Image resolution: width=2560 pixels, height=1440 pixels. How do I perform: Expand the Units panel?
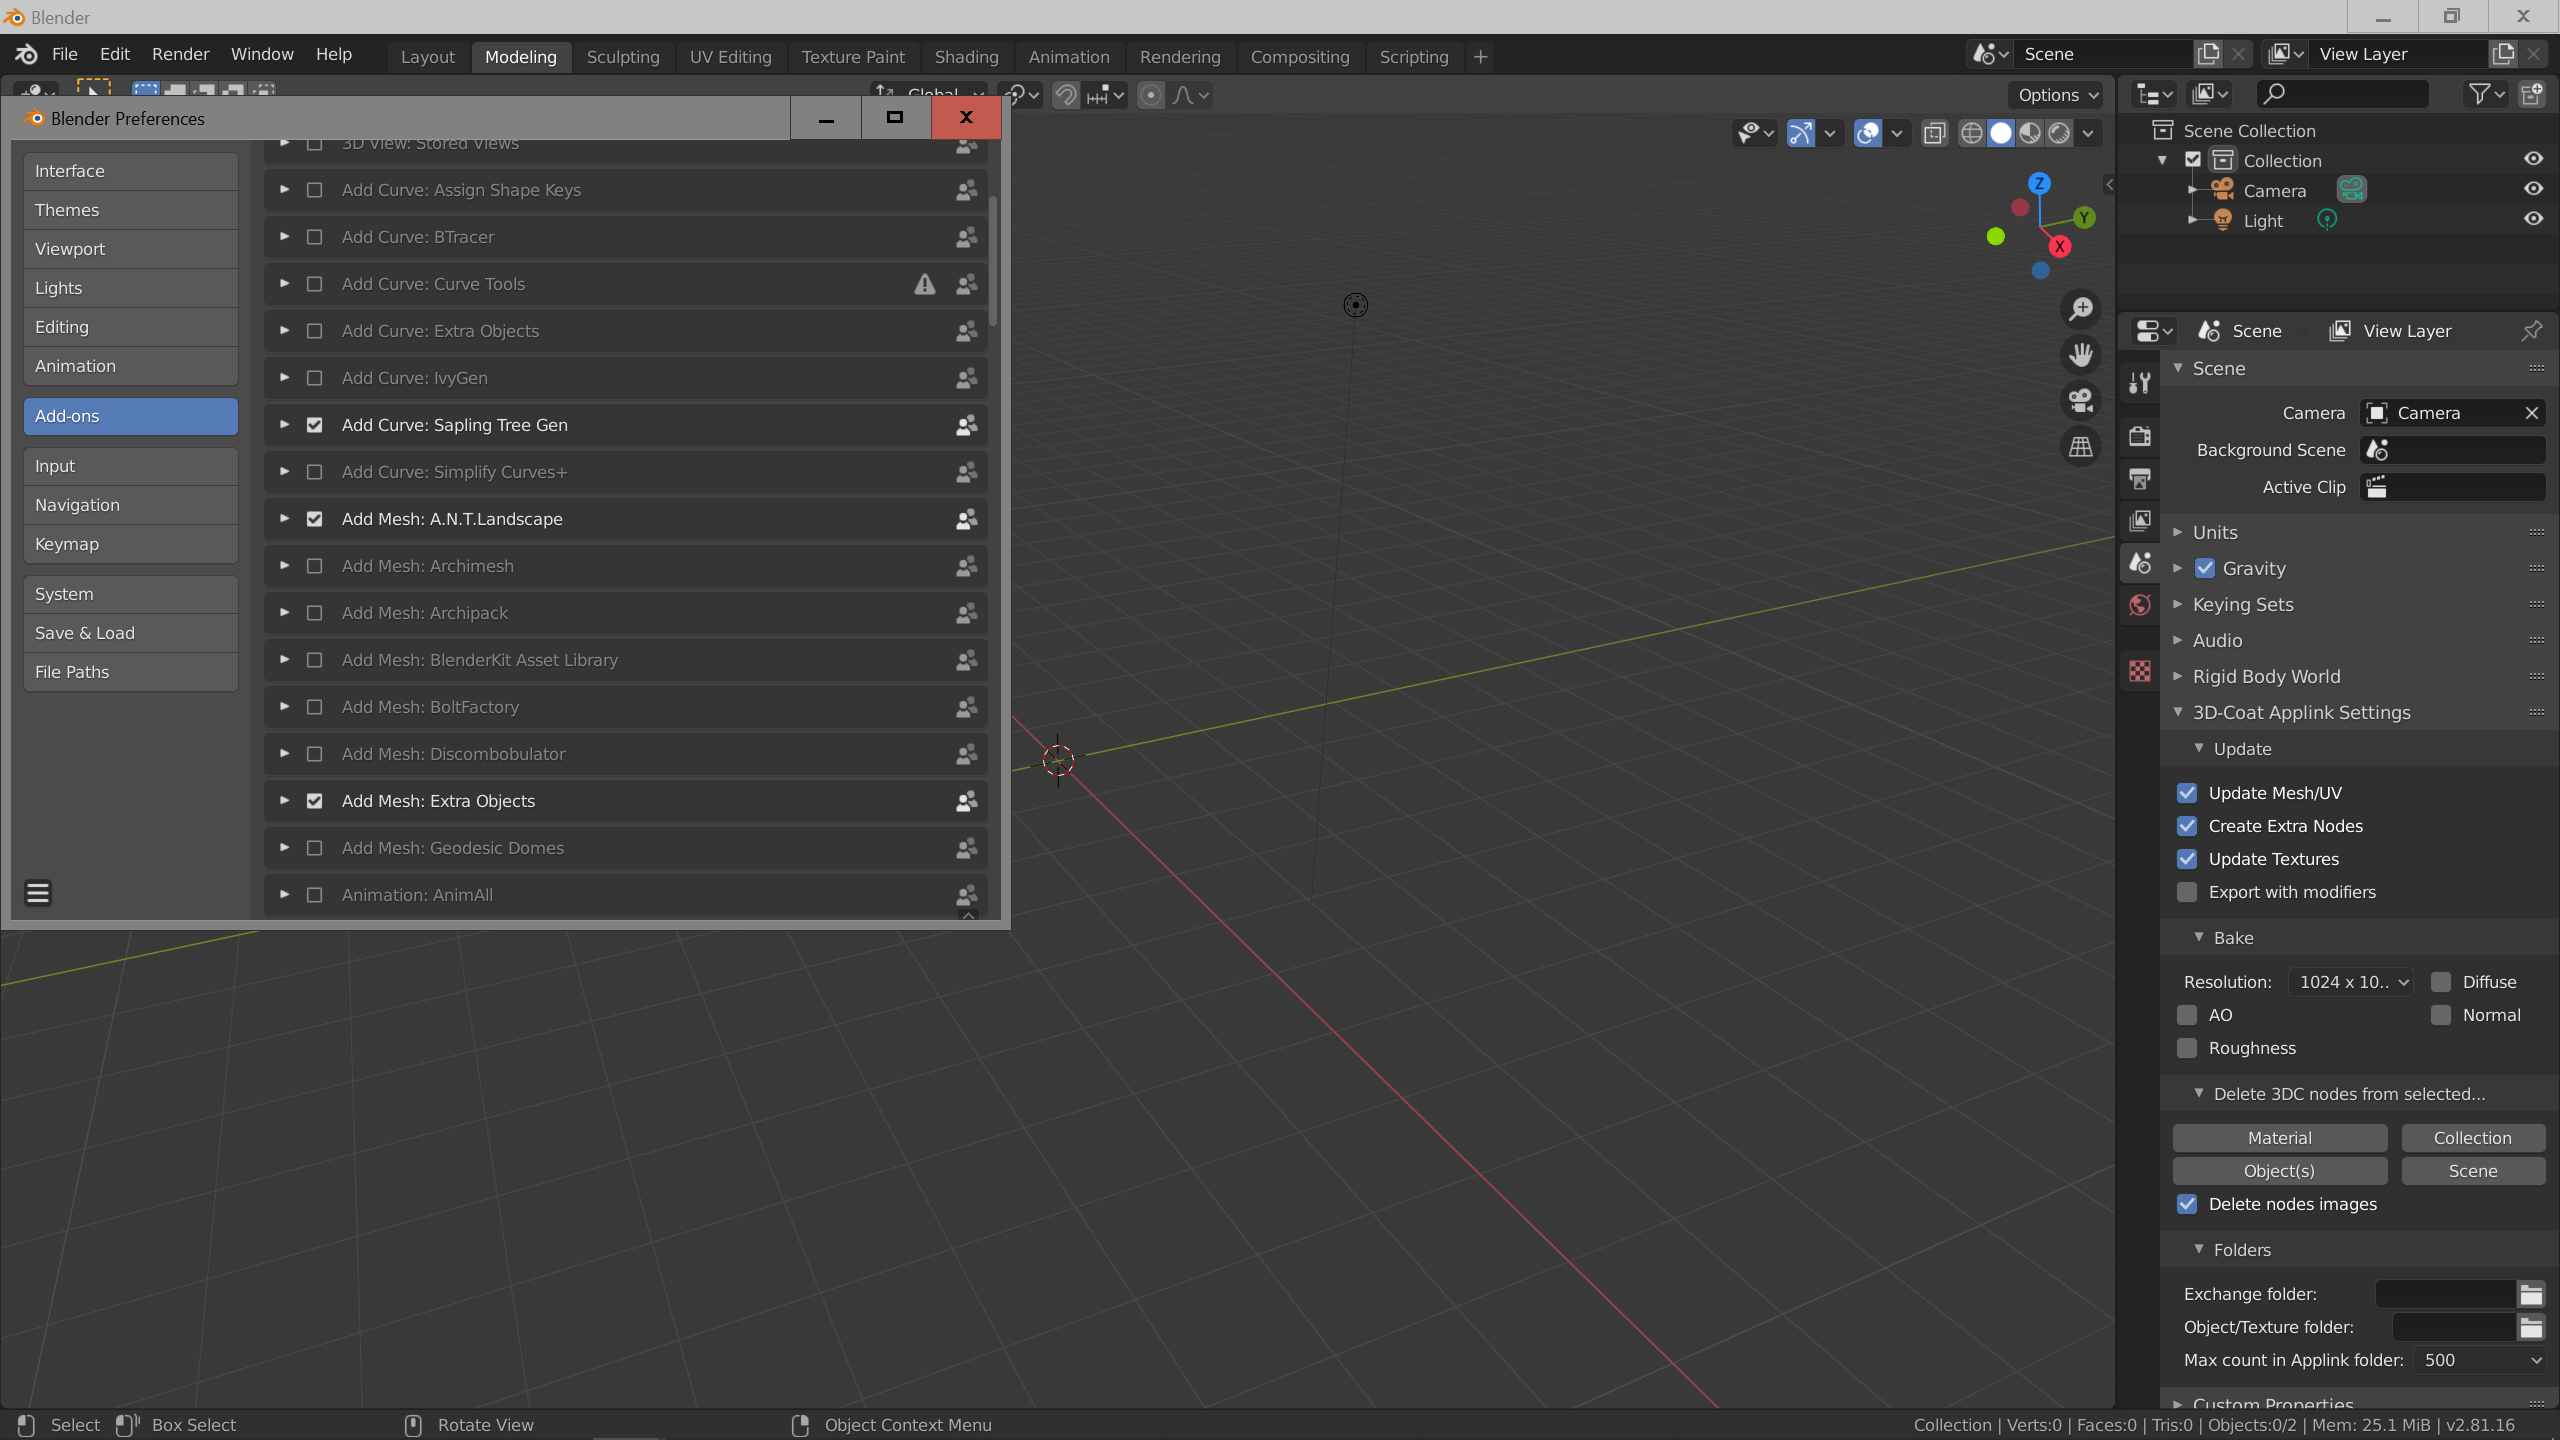pyautogui.click(x=2215, y=532)
